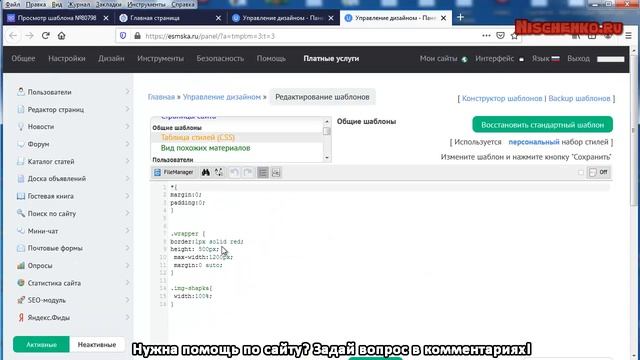Open Платные услуги menu item
Viewport: 640px width, 360px height.
click(x=331, y=59)
